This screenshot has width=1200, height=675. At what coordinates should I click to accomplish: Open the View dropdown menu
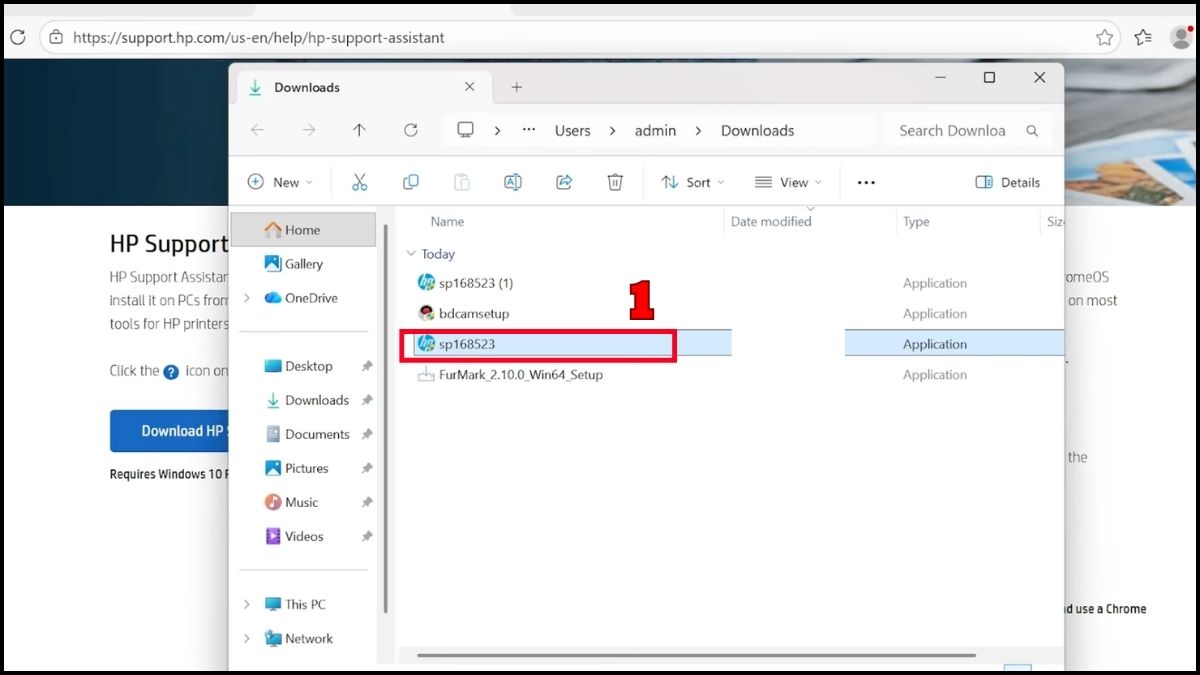pyautogui.click(x=788, y=182)
